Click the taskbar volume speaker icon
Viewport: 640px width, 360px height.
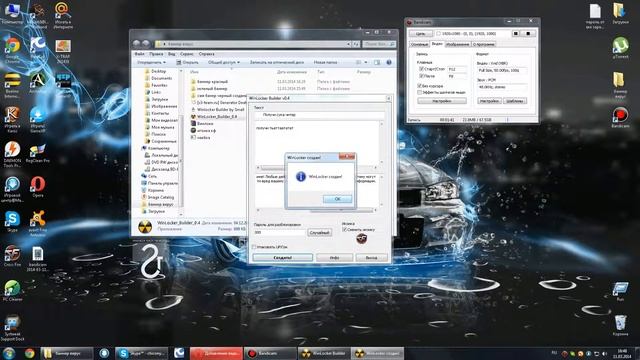604,353
